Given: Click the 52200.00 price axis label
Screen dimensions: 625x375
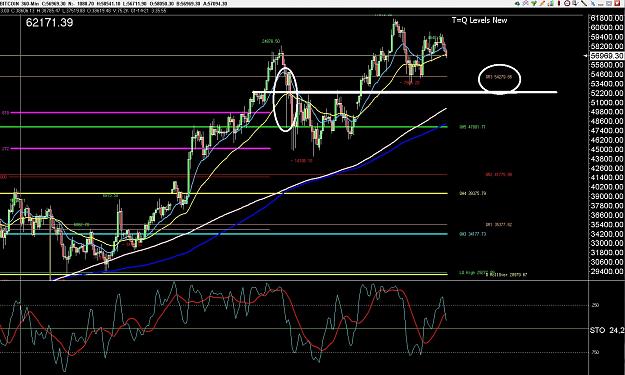Looking at the screenshot, I should coord(607,93).
